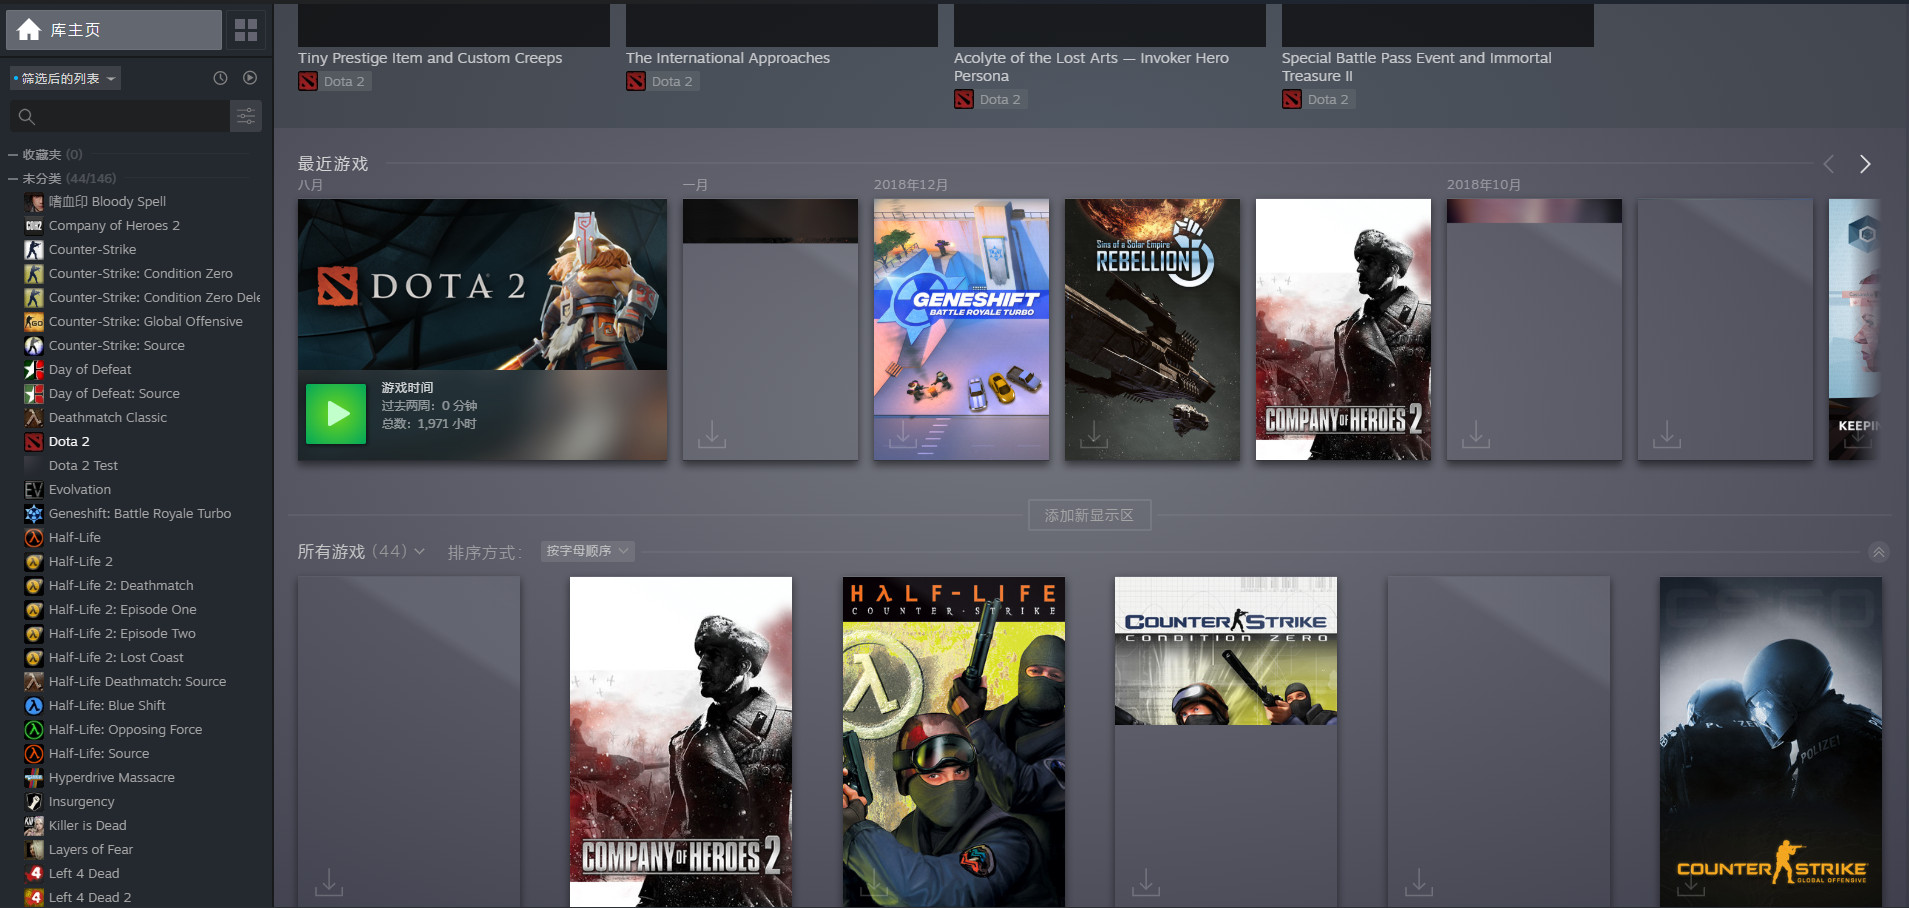This screenshot has height=908, width=1909.
Task: Download icon on Sins of a Solar Empire Rebellion card
Action: coord(1094,434)
